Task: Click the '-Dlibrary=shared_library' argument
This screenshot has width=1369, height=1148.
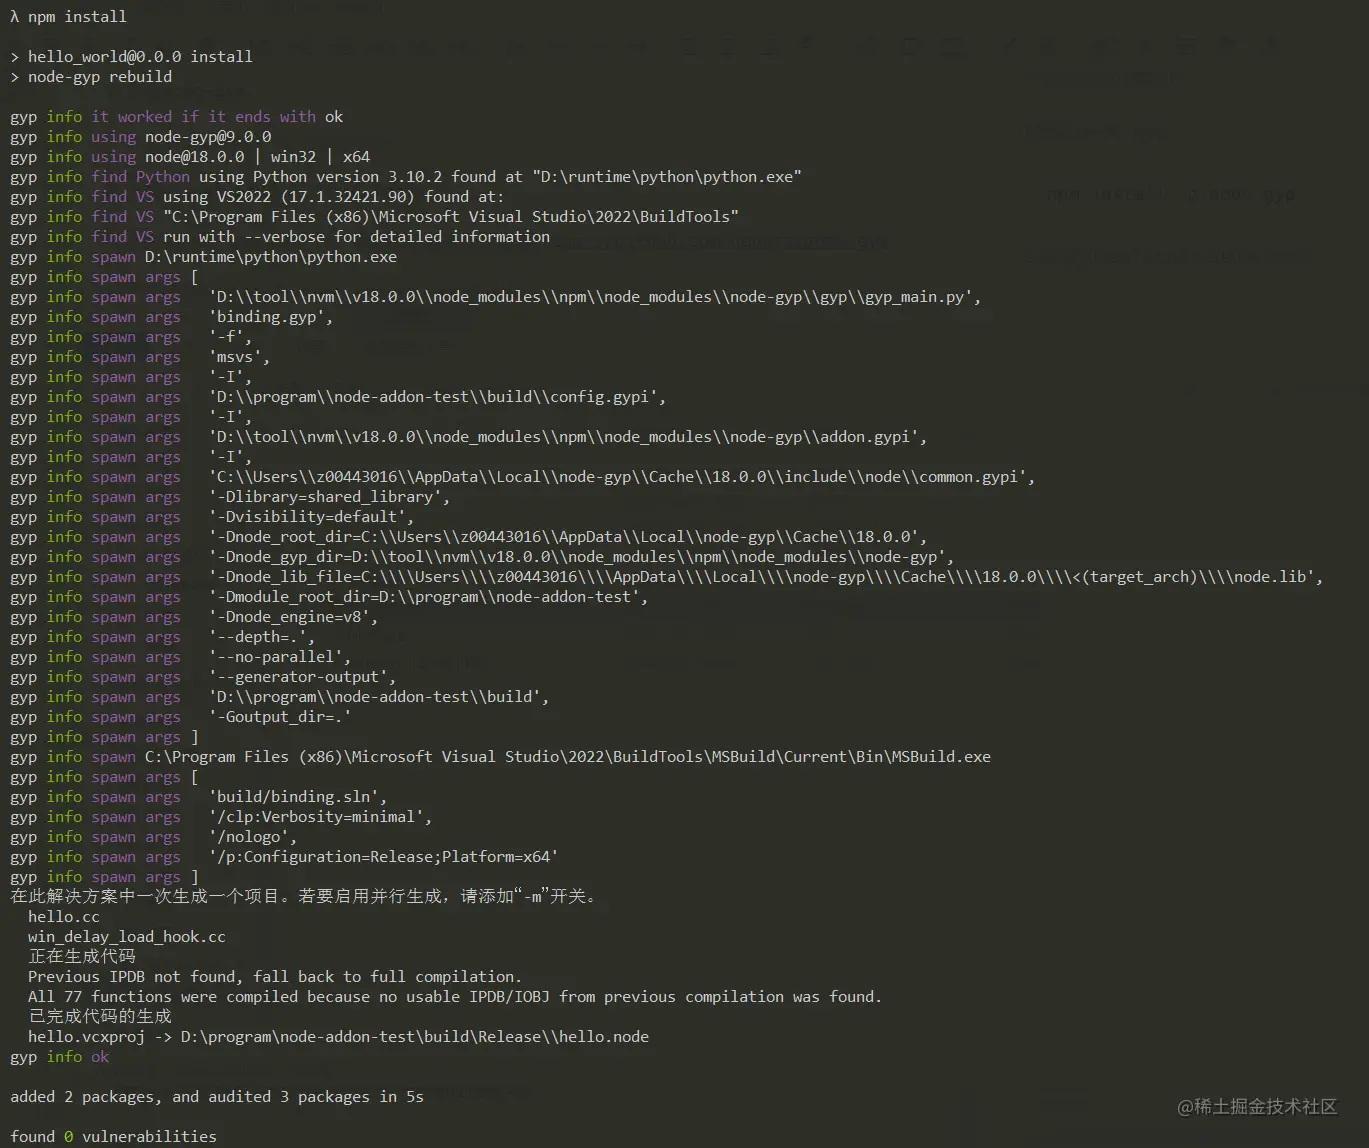Action: click(x=329, y=497)
